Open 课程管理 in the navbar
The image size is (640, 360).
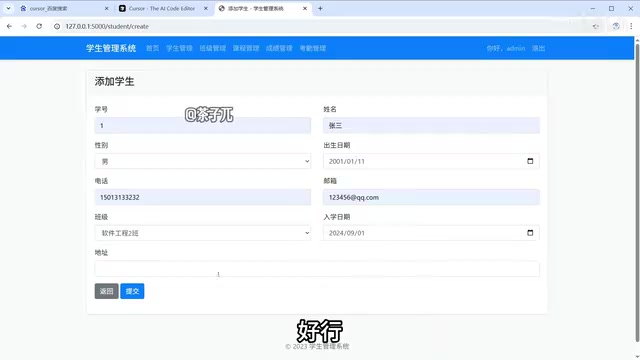click(246, 48)
